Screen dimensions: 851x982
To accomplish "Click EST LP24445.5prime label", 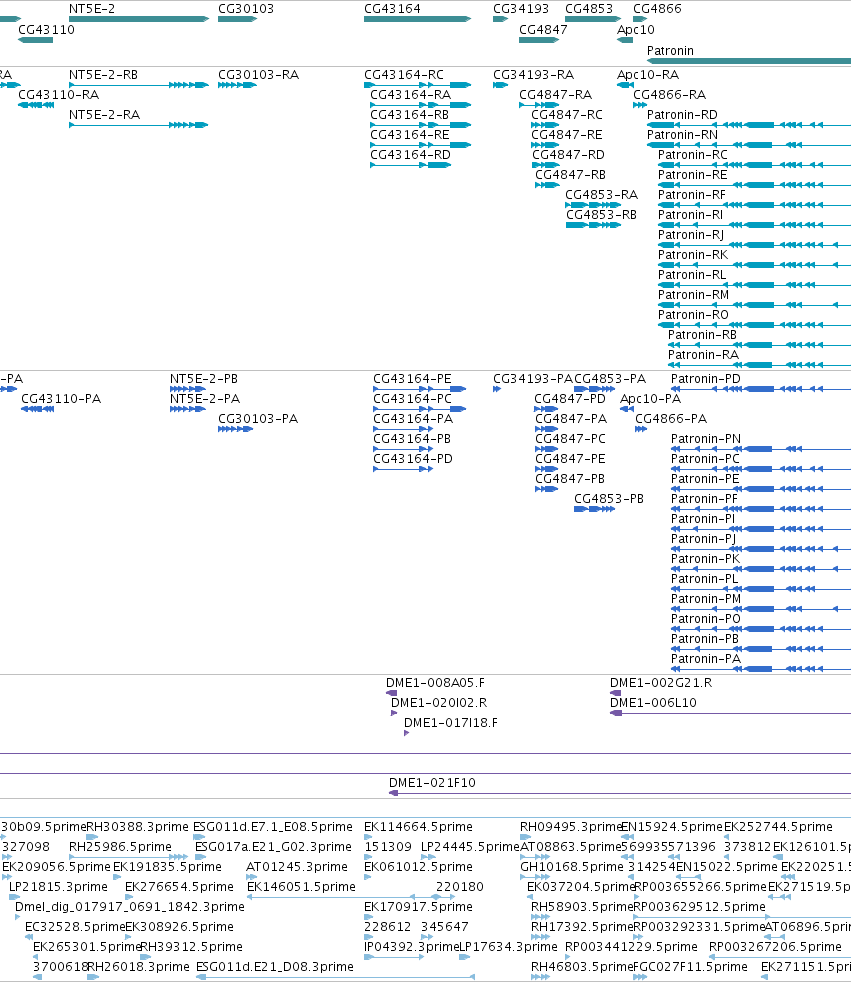I will (x=470, y=847).
